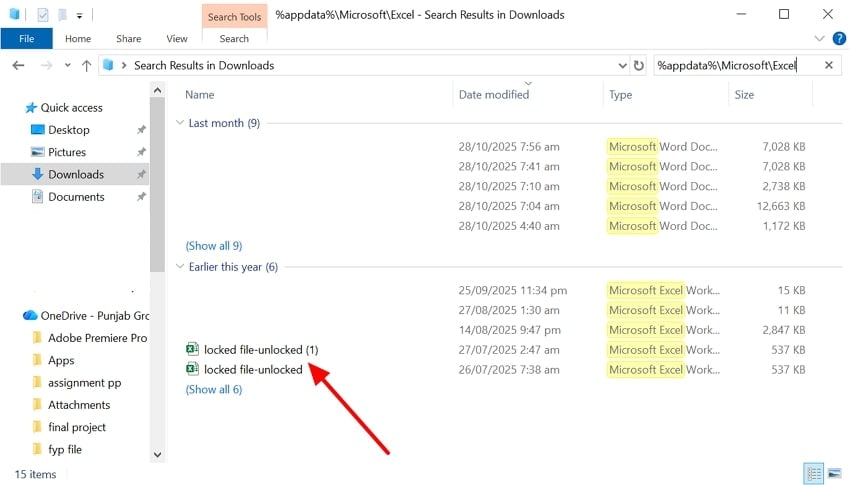Image resolution: width=850 pixels, height=485 pixels.
Task: Click the navigation pane scroll up arrow
Action: click(x=157, y=90)
